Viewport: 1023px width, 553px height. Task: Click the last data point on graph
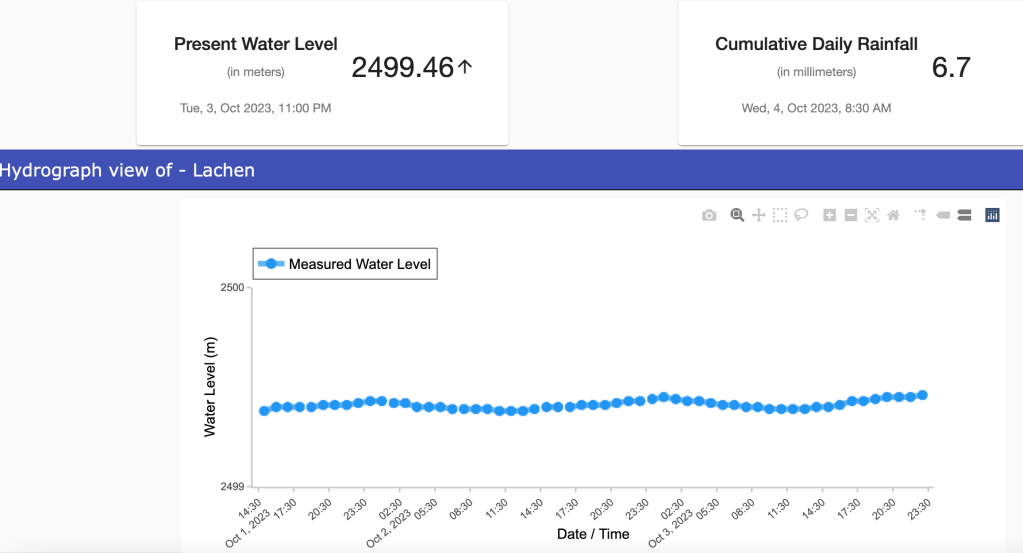point(922,395)
